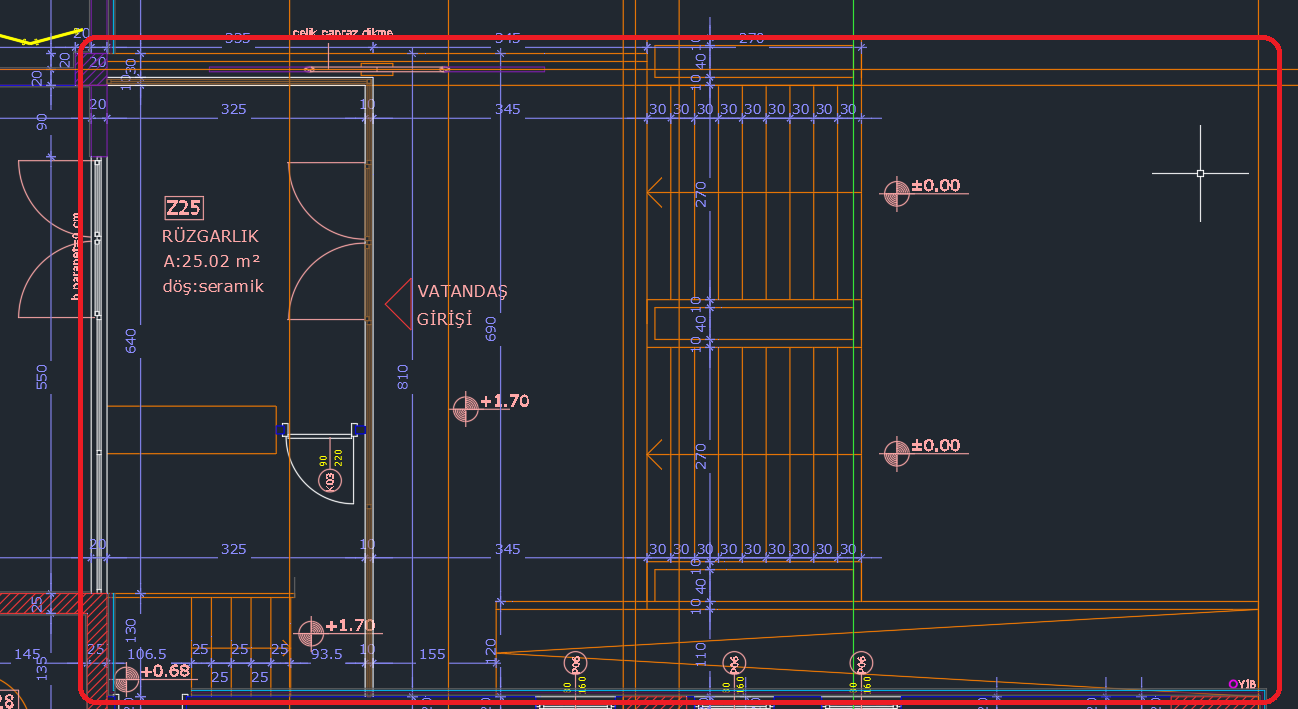1298x709 pixels.
Task: Click the +0.68 elevation marker symbol
Action: [126, 680]
